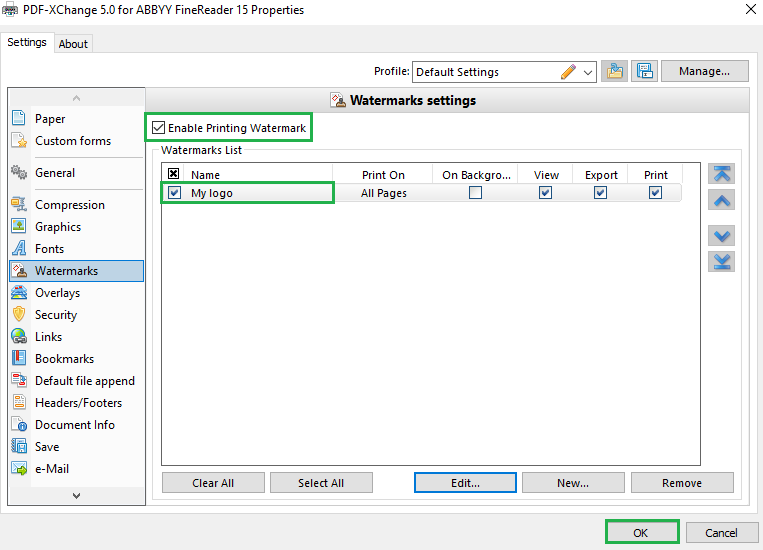Image resolution: width=763 pixels, height=550 pixels.
Task: Click the Bookmarks book icon
Action: [x=19, y=358]
